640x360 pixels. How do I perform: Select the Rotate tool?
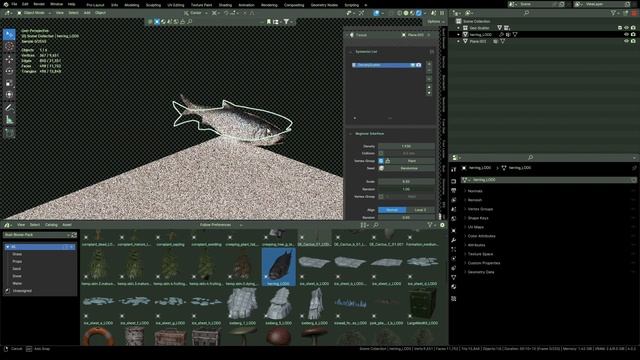click(x=9, y=71)
